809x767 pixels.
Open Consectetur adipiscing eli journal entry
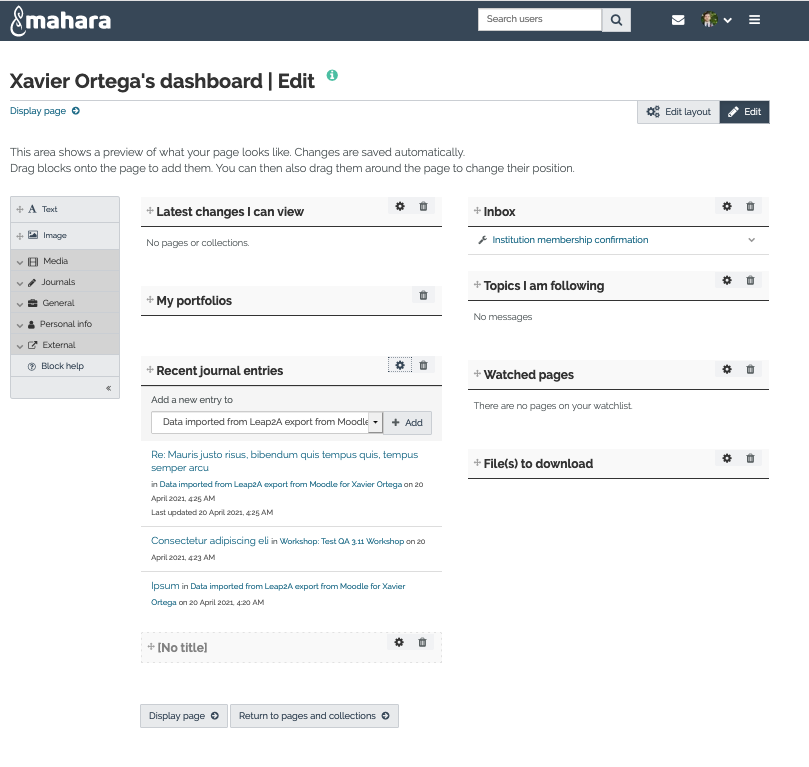209,541
